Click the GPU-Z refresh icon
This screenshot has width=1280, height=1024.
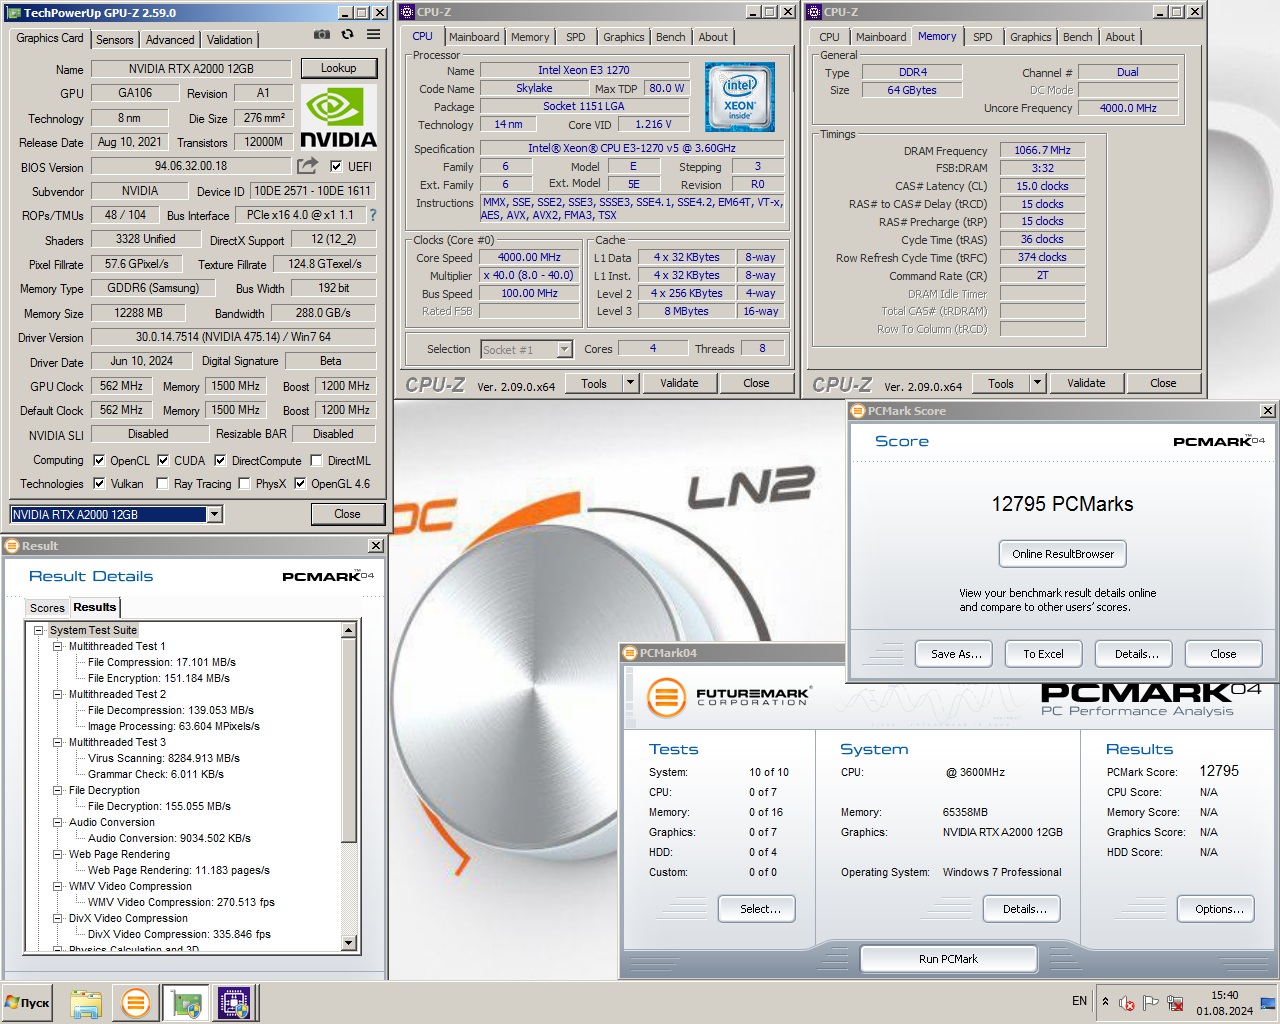347,35
